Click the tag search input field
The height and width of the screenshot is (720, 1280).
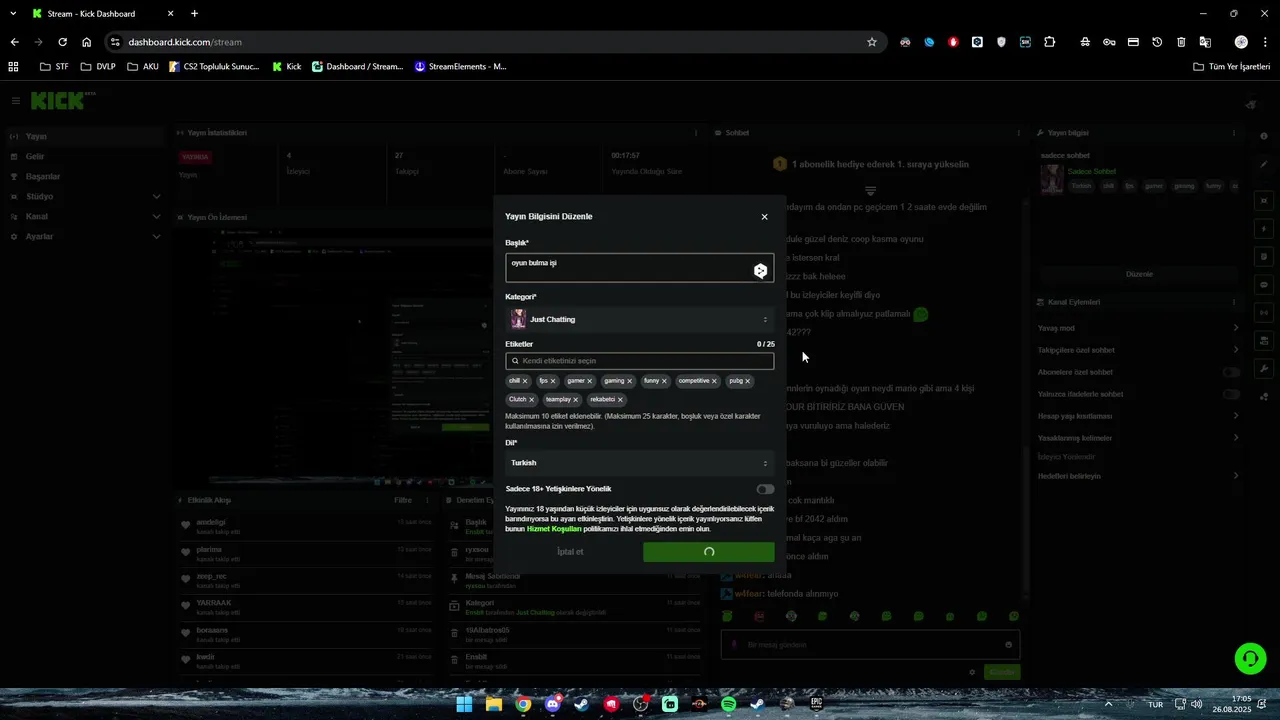(x=640, y=361)
